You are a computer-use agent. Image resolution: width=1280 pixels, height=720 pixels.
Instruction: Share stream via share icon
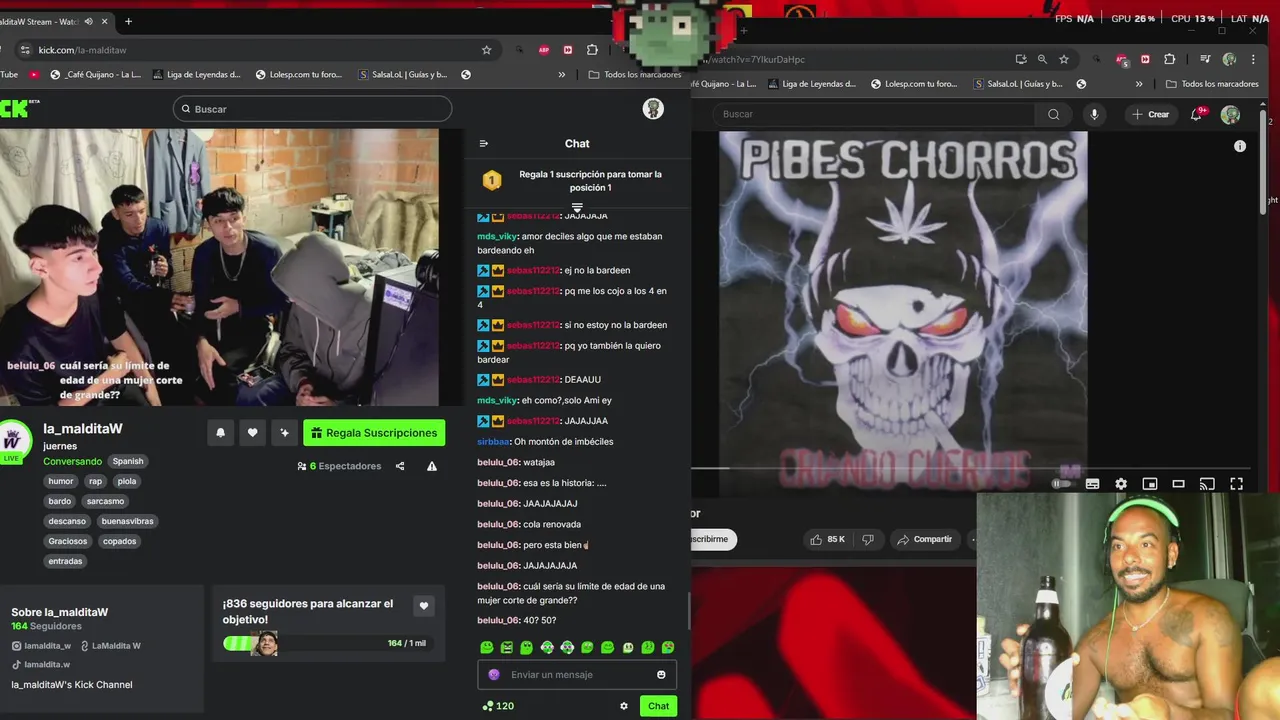coord(400,466)
